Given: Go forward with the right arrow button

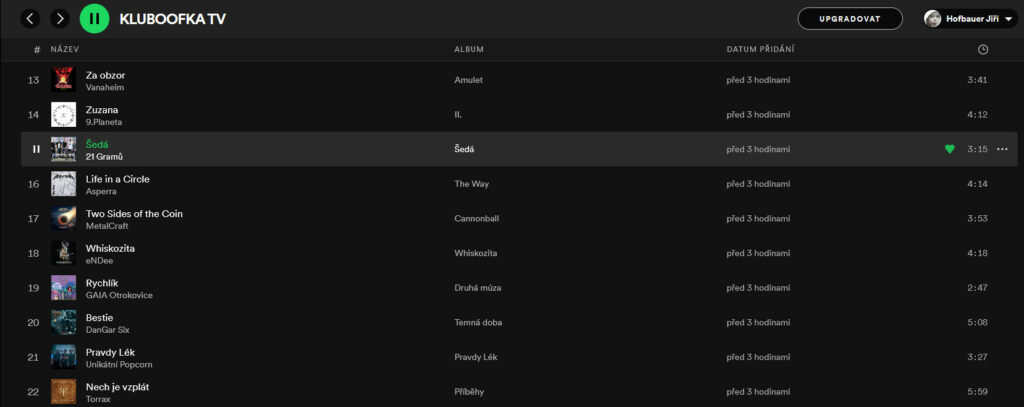Looking at the screenshot, I should 60,18.
